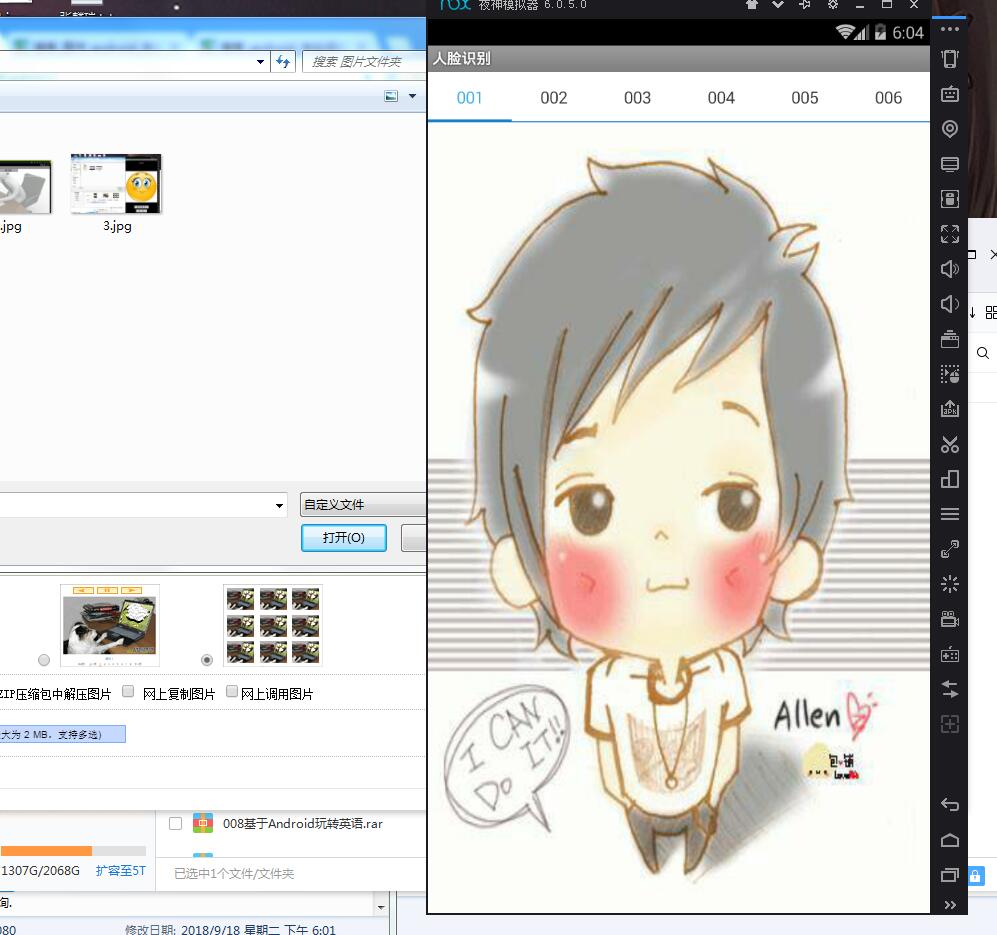Select radio button beside dog photo thumbnail
Image resolution: width=997 pixels, height=935 pixels.
44,660
